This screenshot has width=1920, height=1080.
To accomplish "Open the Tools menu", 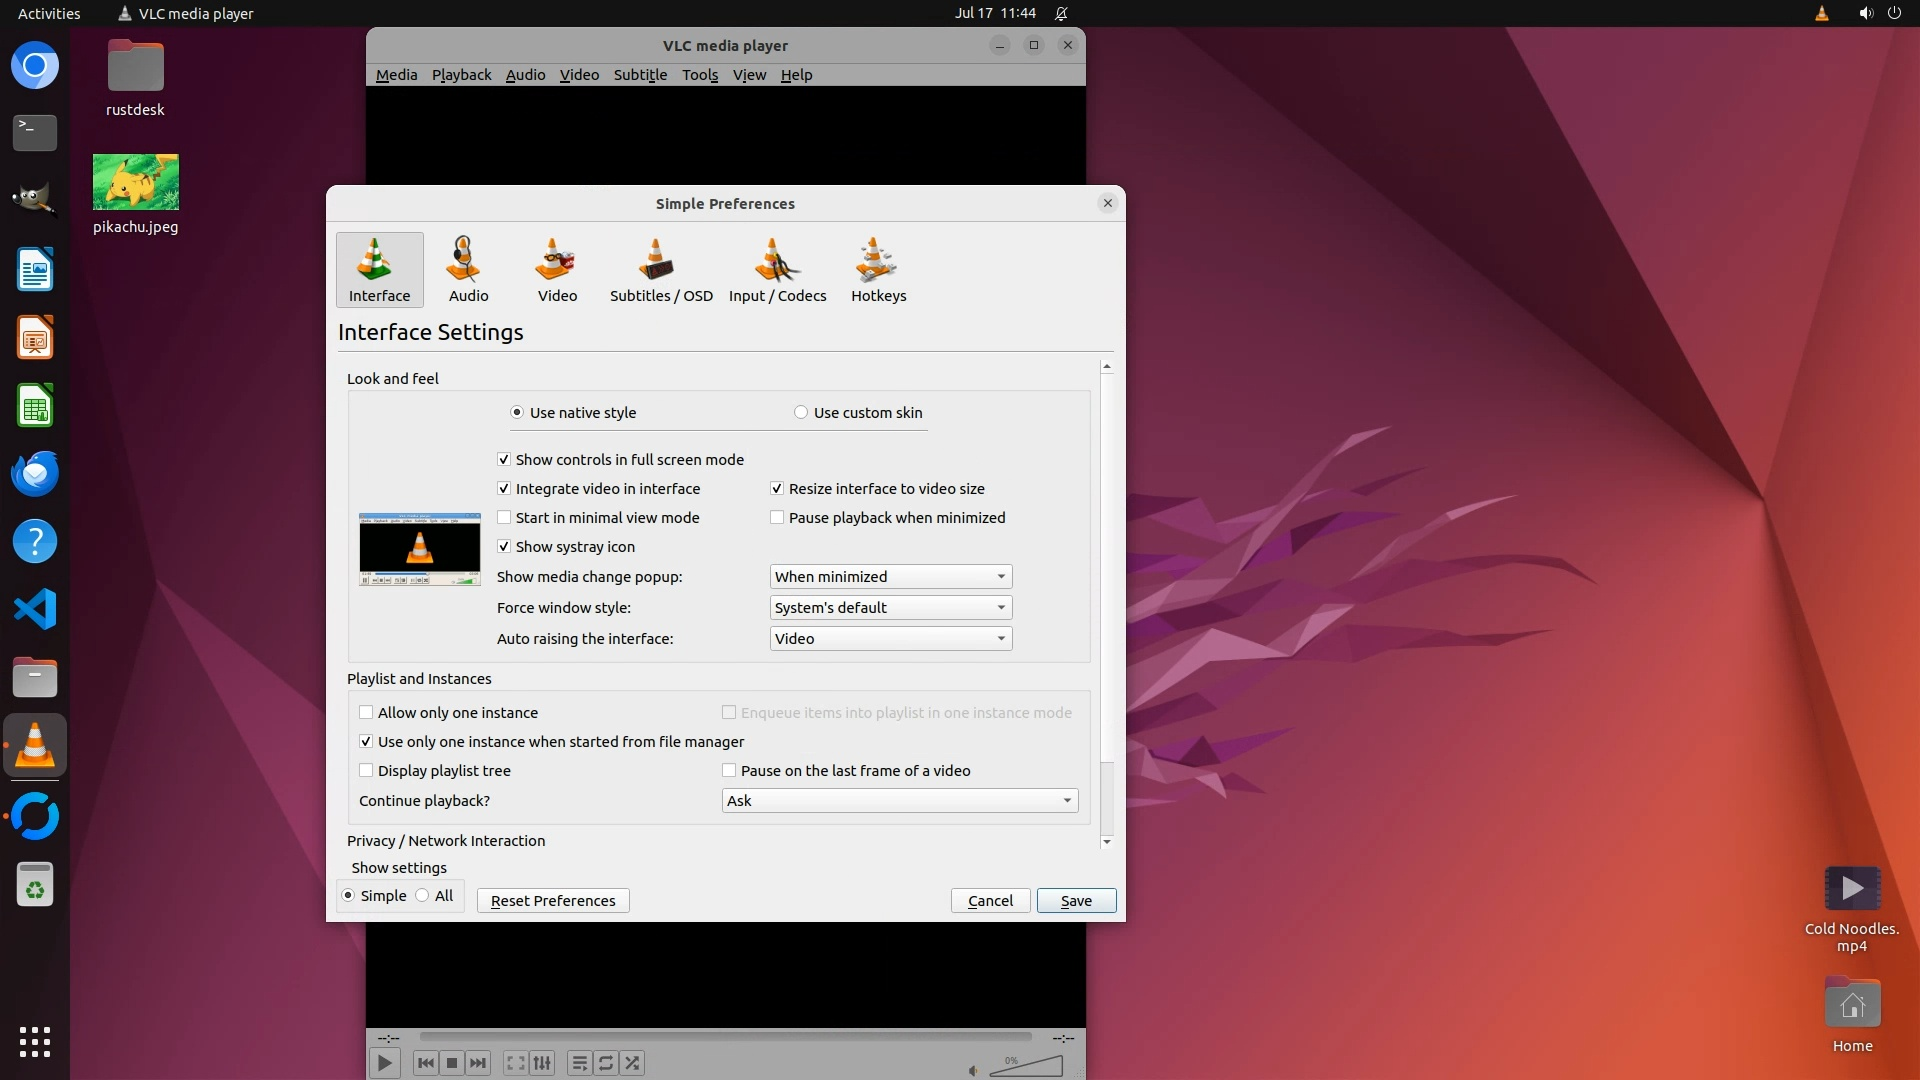I will click(700, 75).
